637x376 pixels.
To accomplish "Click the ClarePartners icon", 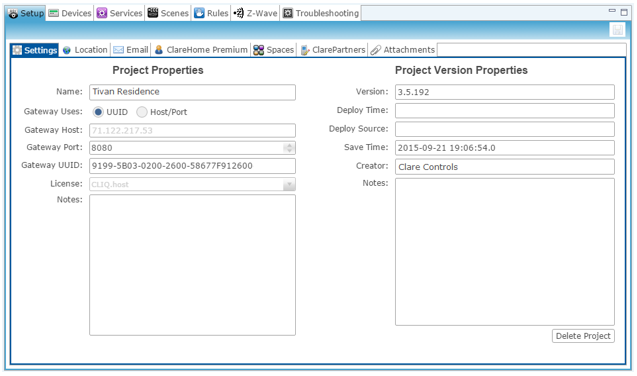I will tap(305, 50).
